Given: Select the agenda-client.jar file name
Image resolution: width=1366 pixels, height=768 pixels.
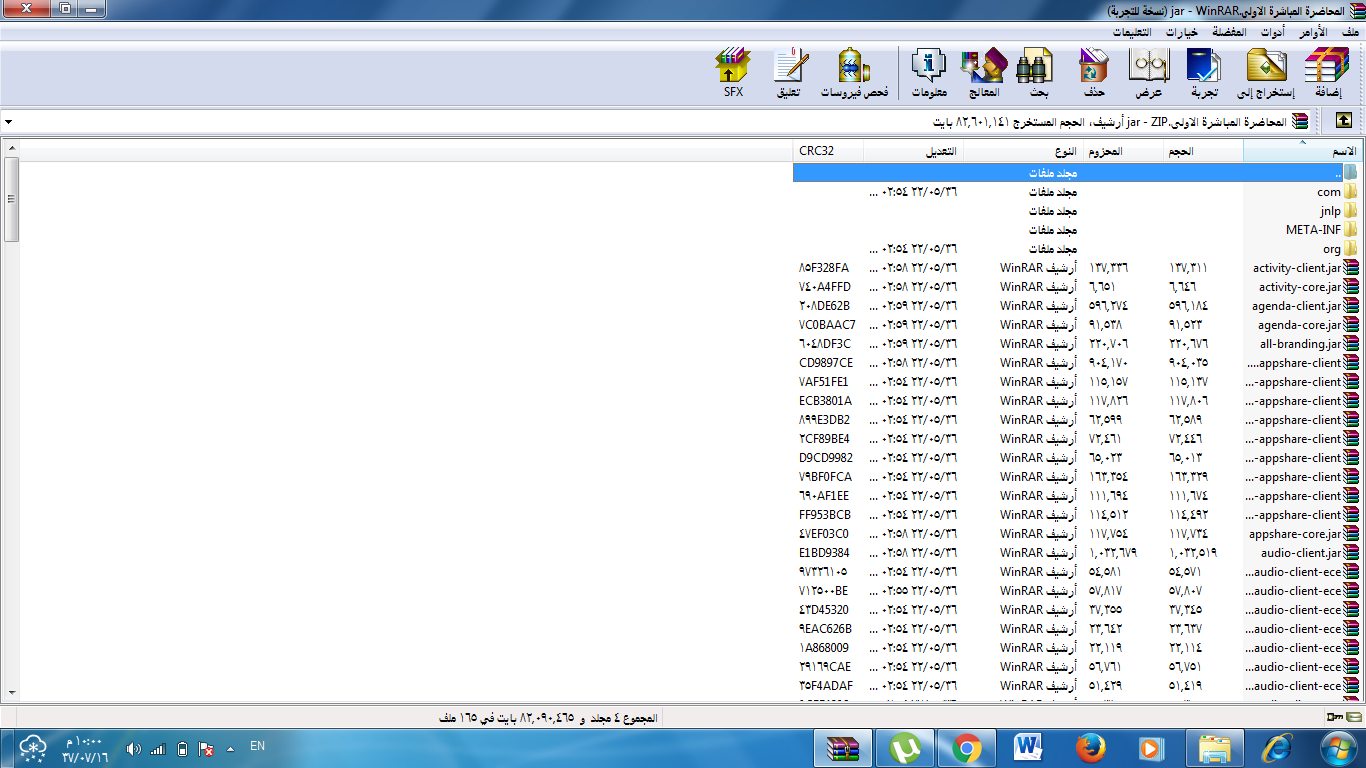Looking at the screenshot, I should tap(1298, 306).
